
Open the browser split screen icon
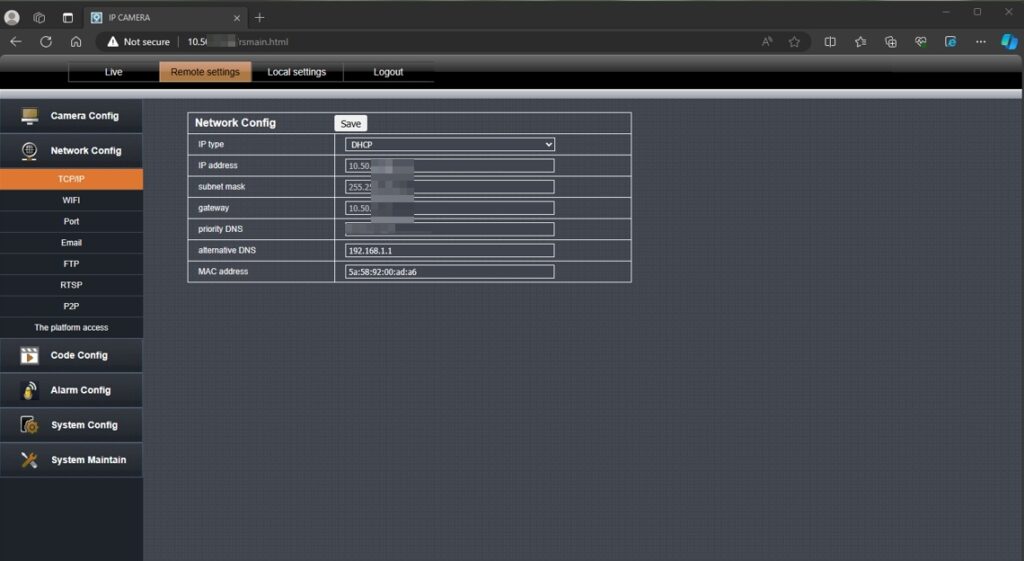click(x=830, y=42)
